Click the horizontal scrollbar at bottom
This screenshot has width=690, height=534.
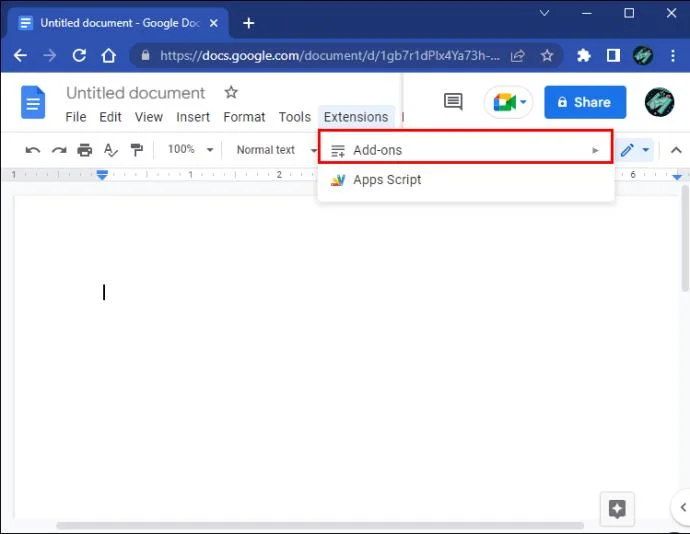pos(320,526)
